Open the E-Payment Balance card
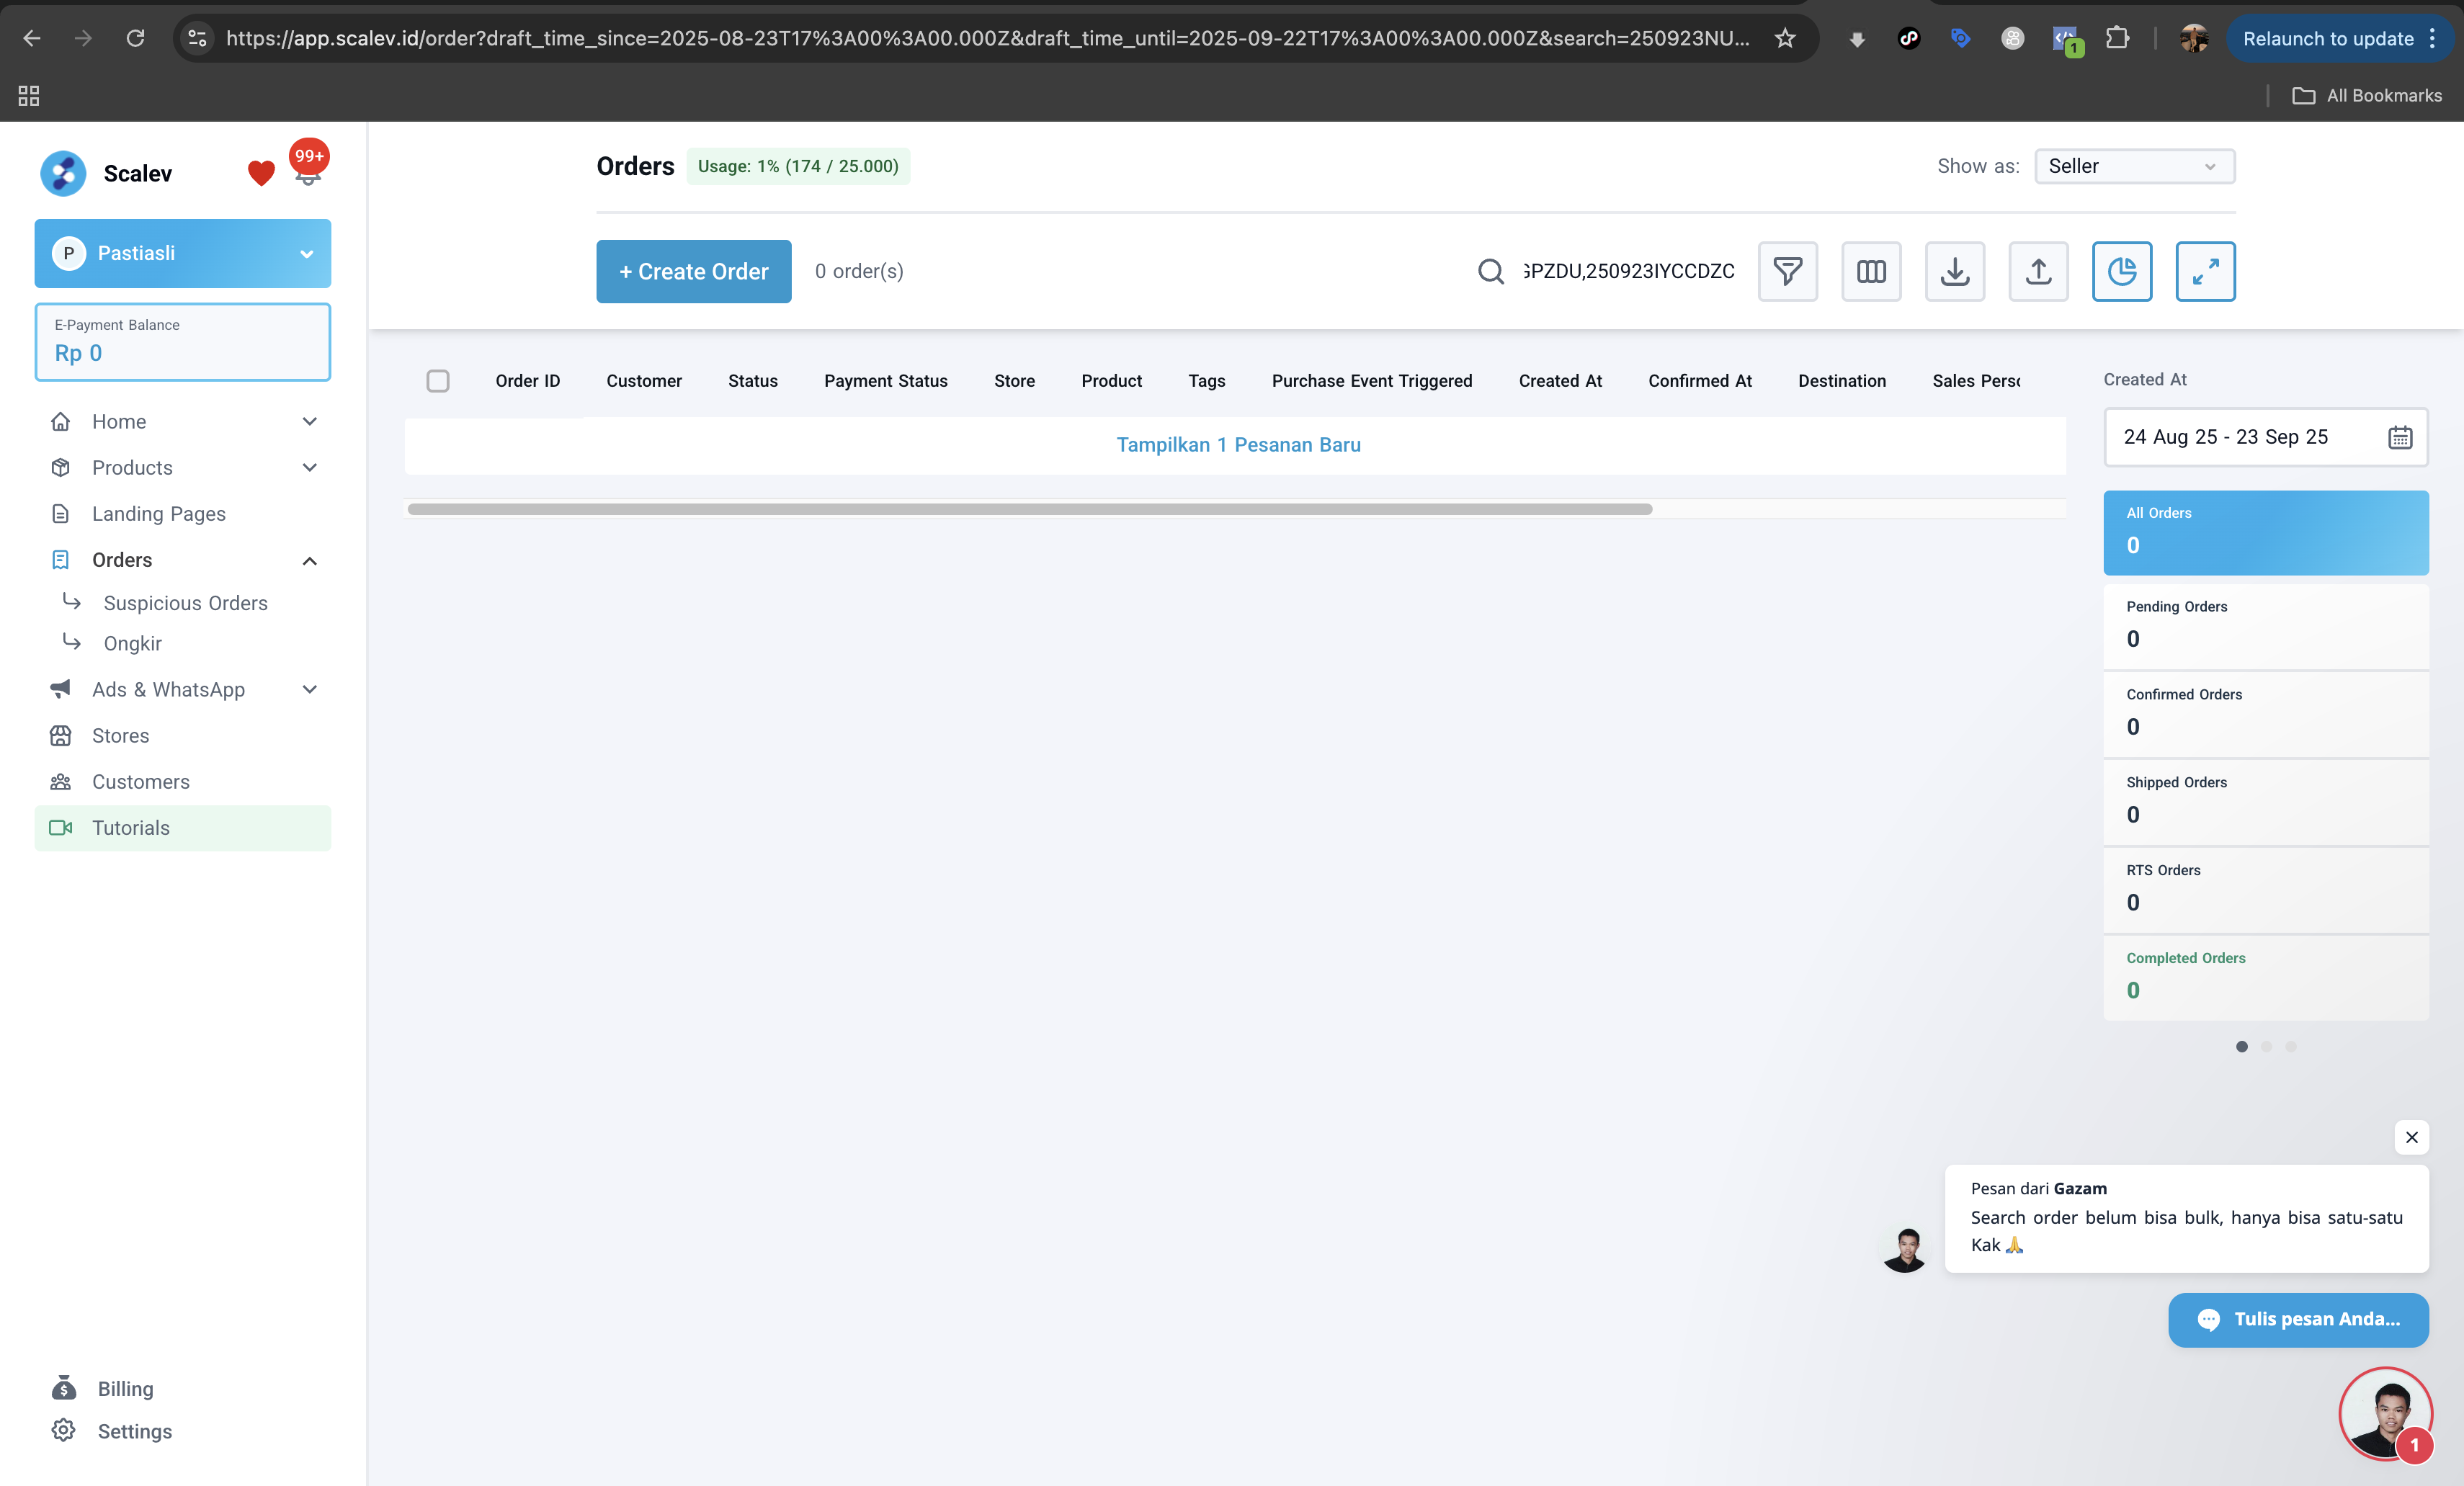The height and width of the screenshot is (1486, 2464). pos(183,341)
